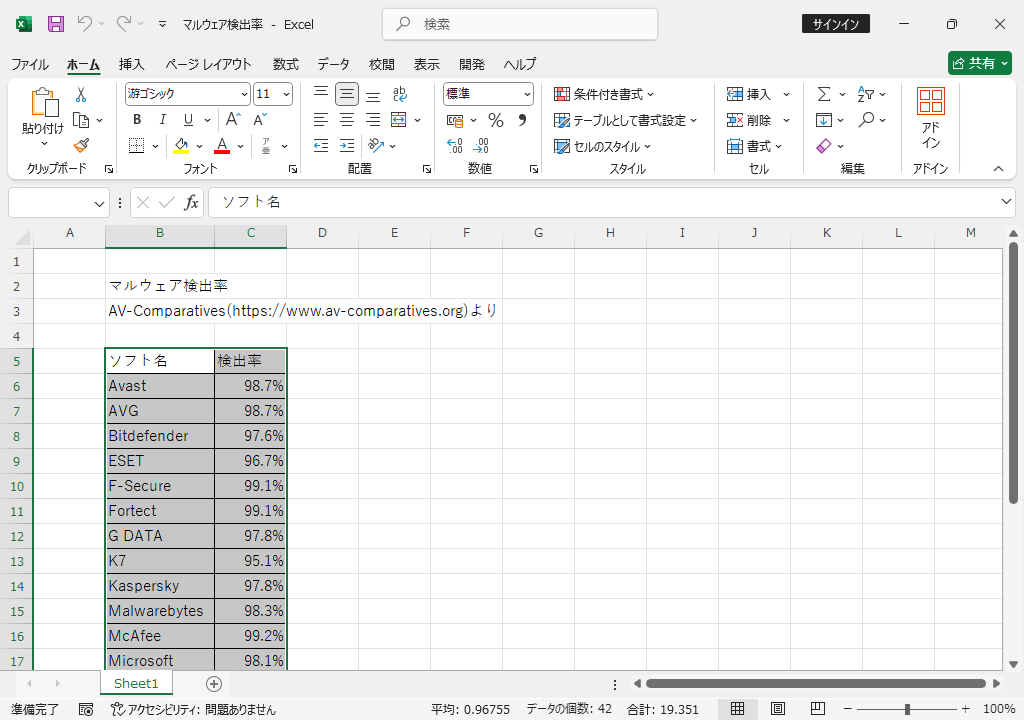Viewport: 1024px width, 720px height.
Task: Click column header F
Action: pos(466,233)
